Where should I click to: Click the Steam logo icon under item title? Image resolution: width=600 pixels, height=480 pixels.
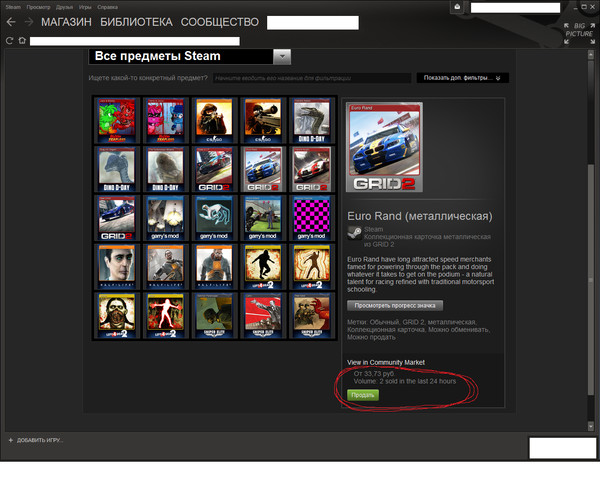click(354, 232)
